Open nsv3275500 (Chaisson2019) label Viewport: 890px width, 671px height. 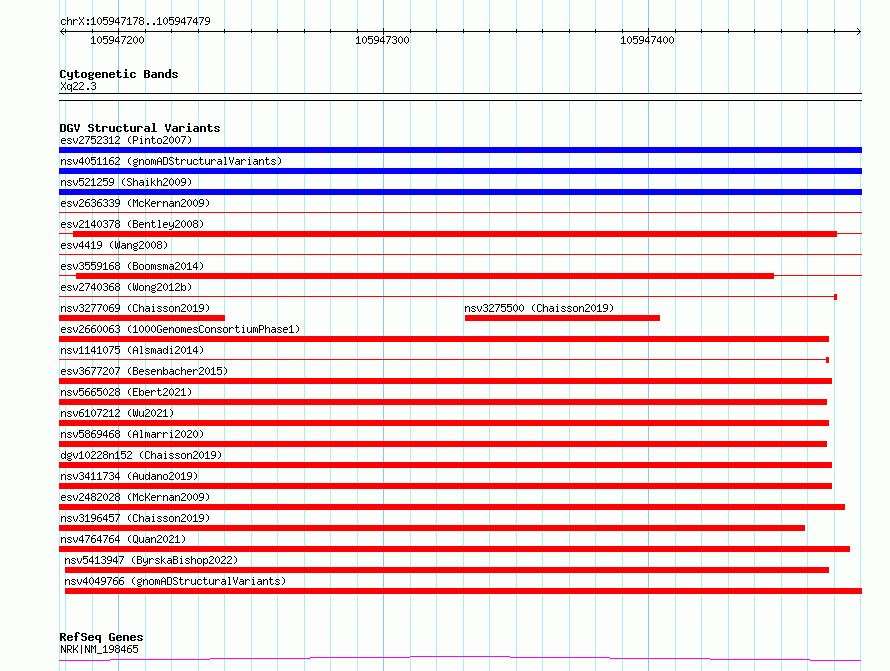[539, 308]
